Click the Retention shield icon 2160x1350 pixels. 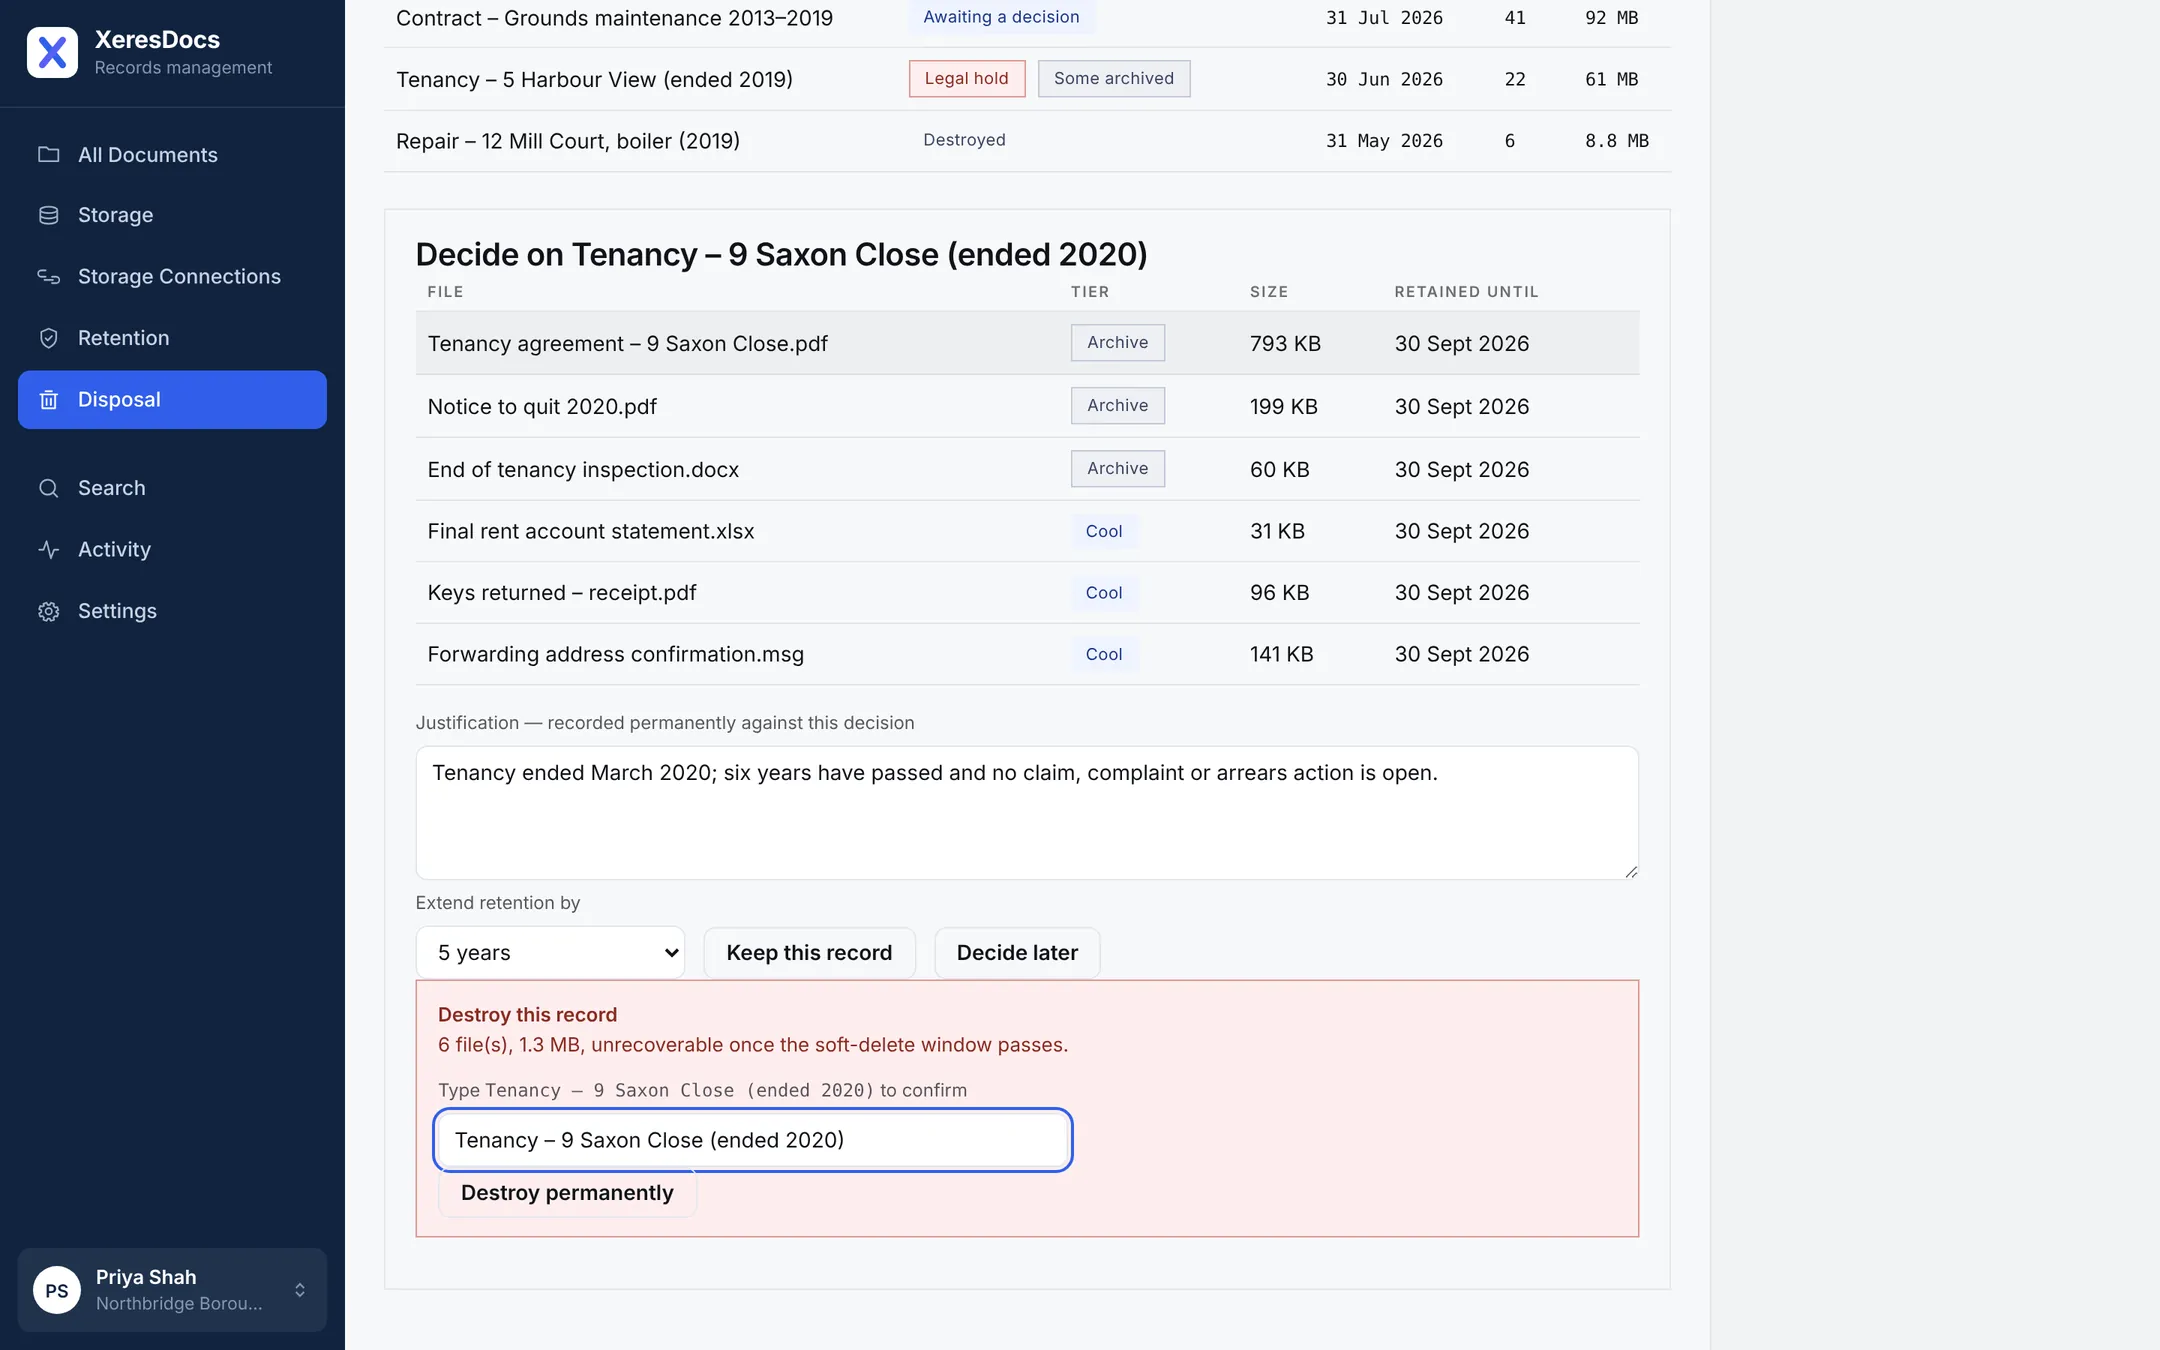coord(48,338)
